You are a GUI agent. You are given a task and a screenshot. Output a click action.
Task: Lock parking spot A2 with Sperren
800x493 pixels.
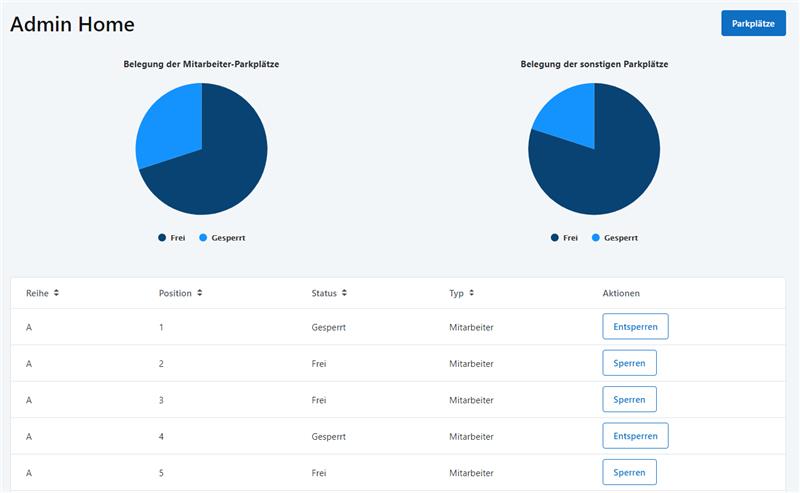[x=629, y=363]
